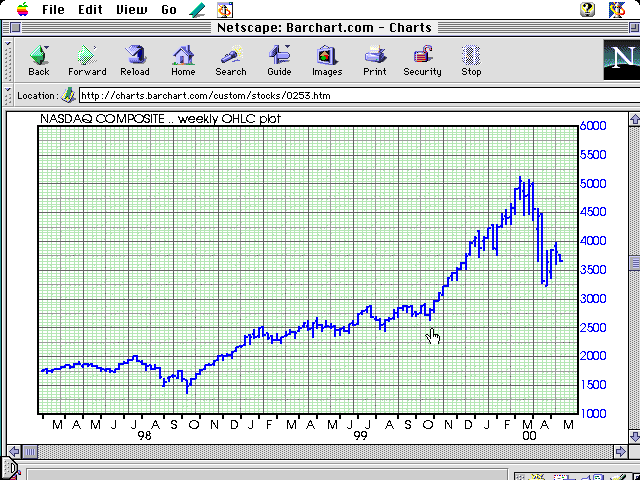Print the chart page
640x480 pixels.
[x=375, y=60]
